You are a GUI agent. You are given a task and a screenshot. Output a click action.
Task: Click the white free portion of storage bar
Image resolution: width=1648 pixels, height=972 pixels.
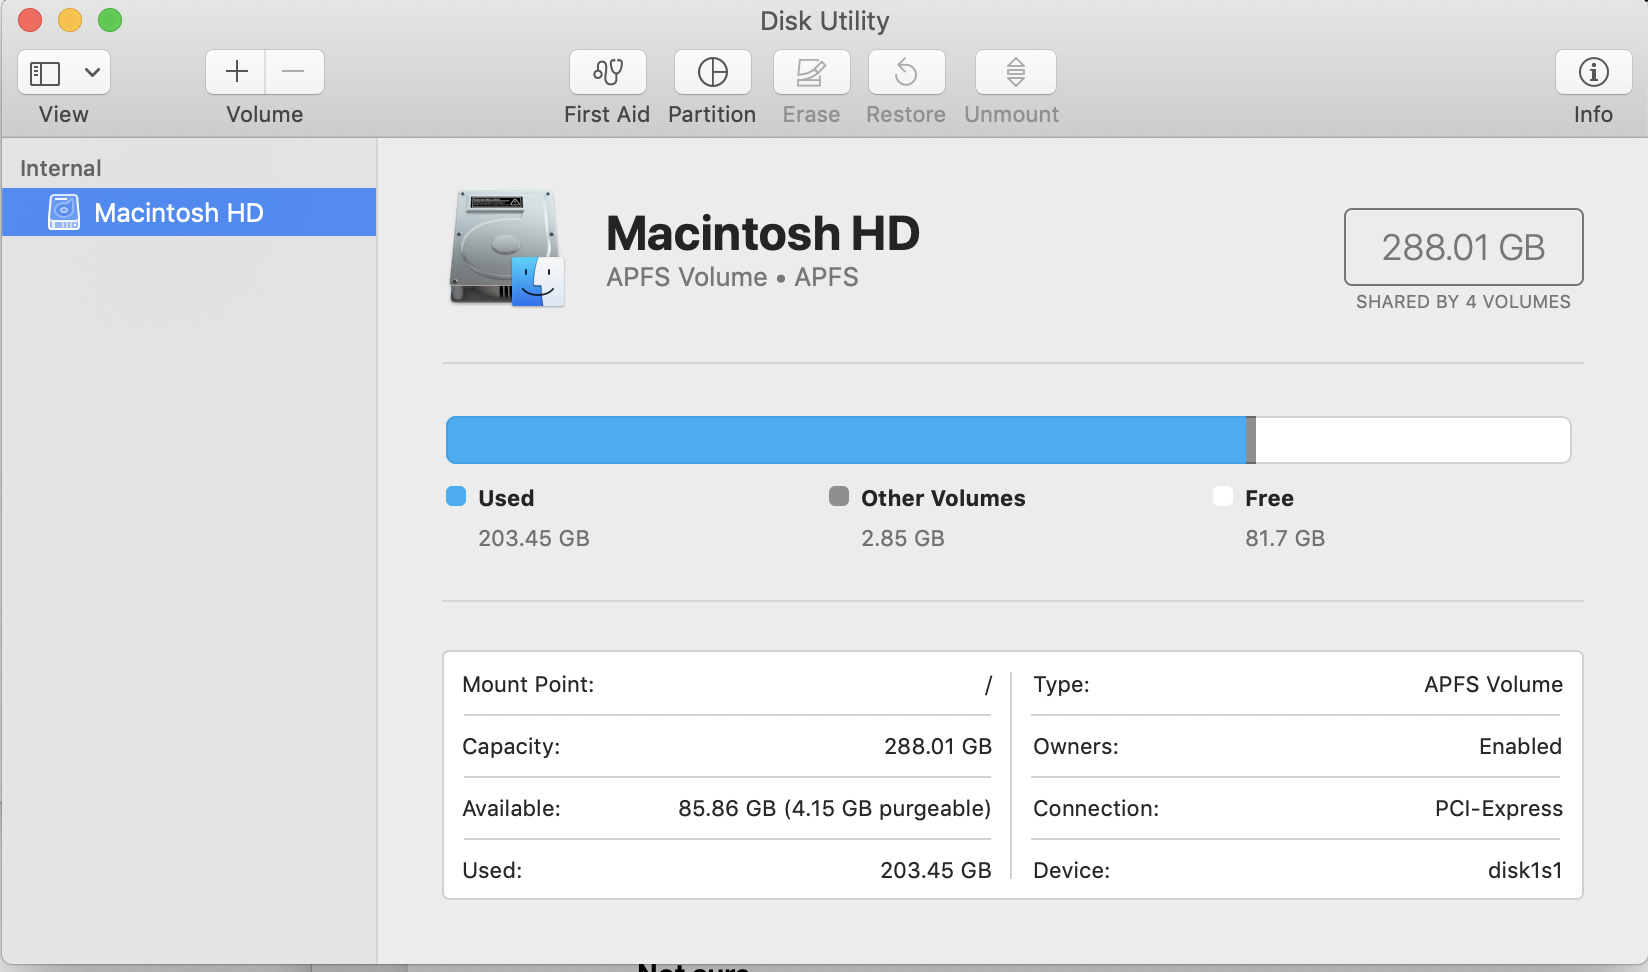[x=1413, y=440]
